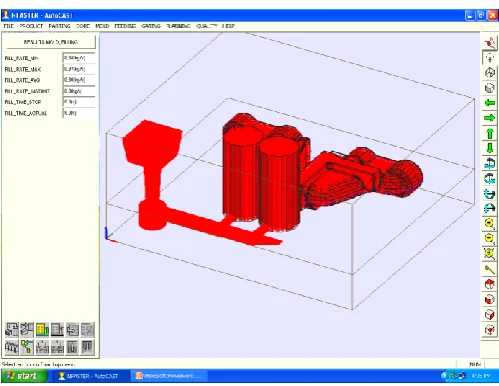Click the third cyan rotate view icon
Screen dimensions: 499x386
[x=490, y=194]
